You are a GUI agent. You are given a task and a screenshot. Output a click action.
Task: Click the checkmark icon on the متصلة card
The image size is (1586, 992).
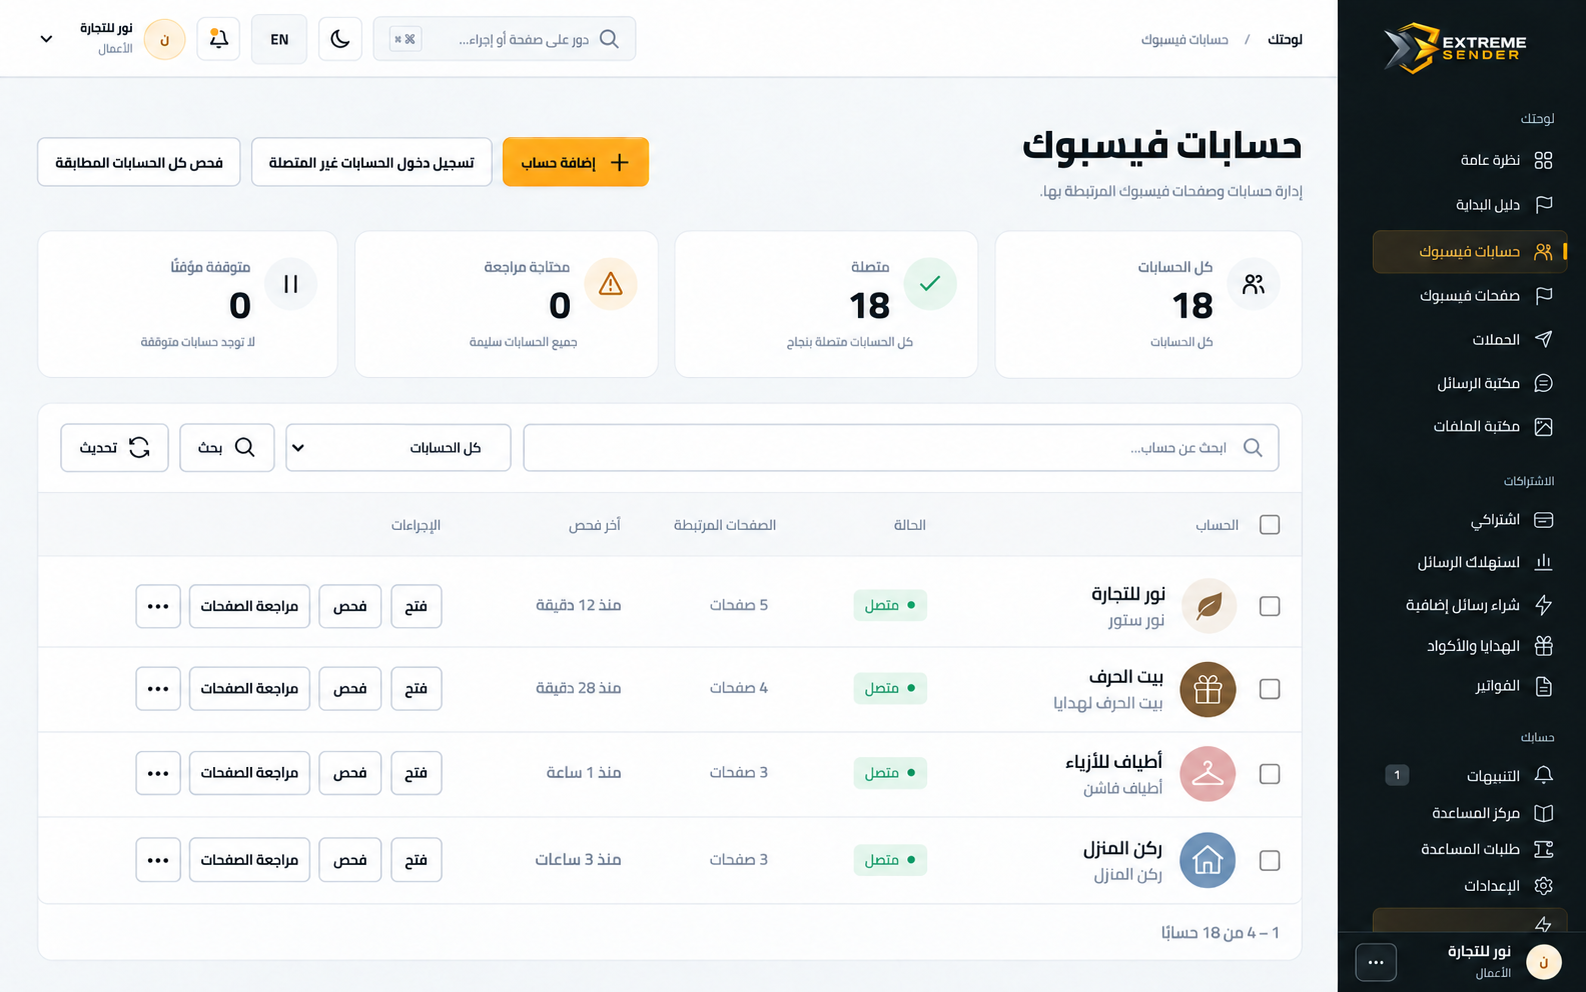point(930,284)
